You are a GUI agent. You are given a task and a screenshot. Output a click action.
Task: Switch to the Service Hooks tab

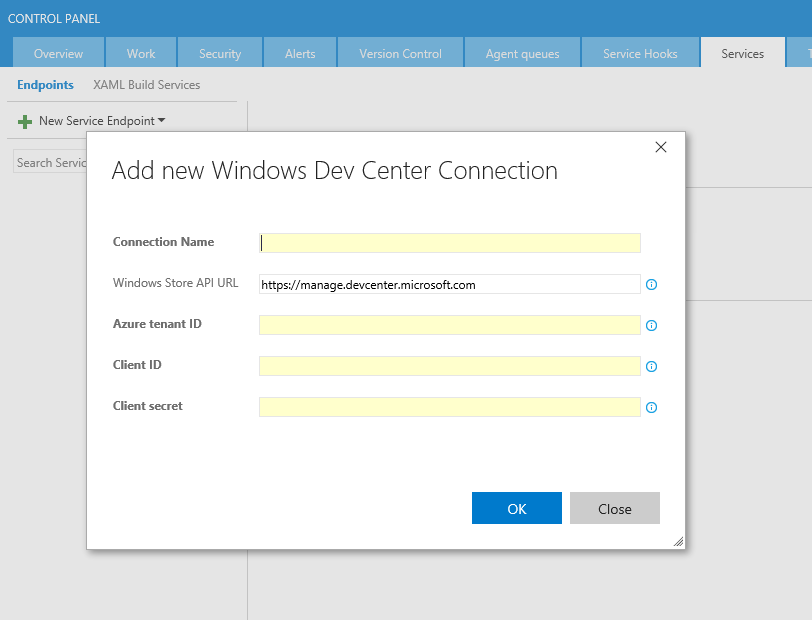[x=640, y=54]
